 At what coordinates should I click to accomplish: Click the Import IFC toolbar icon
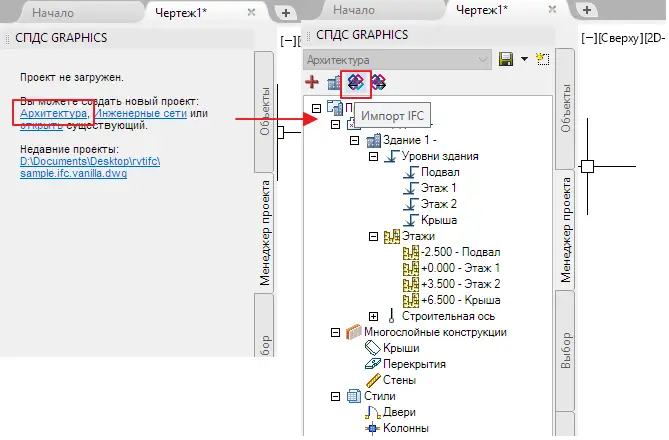click(355, 82)
